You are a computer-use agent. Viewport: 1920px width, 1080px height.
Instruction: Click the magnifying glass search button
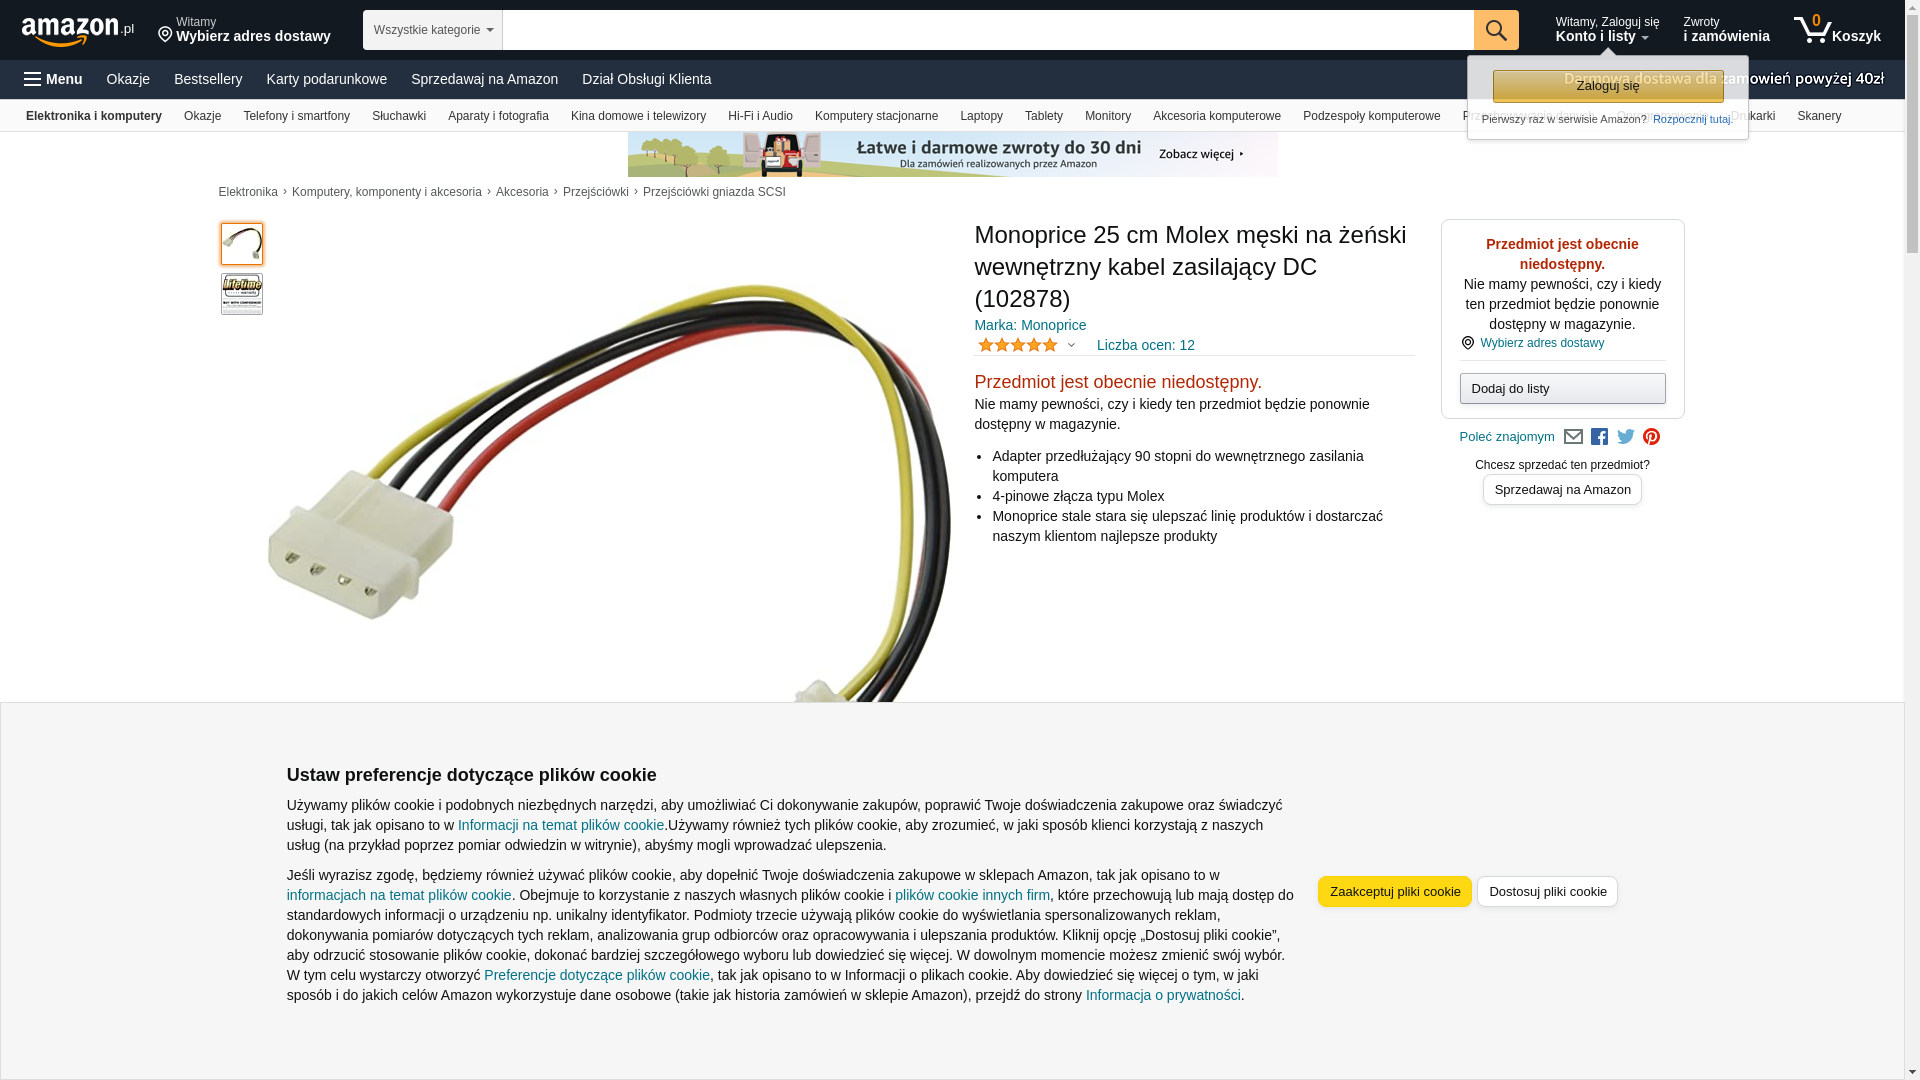[1496, 30]
